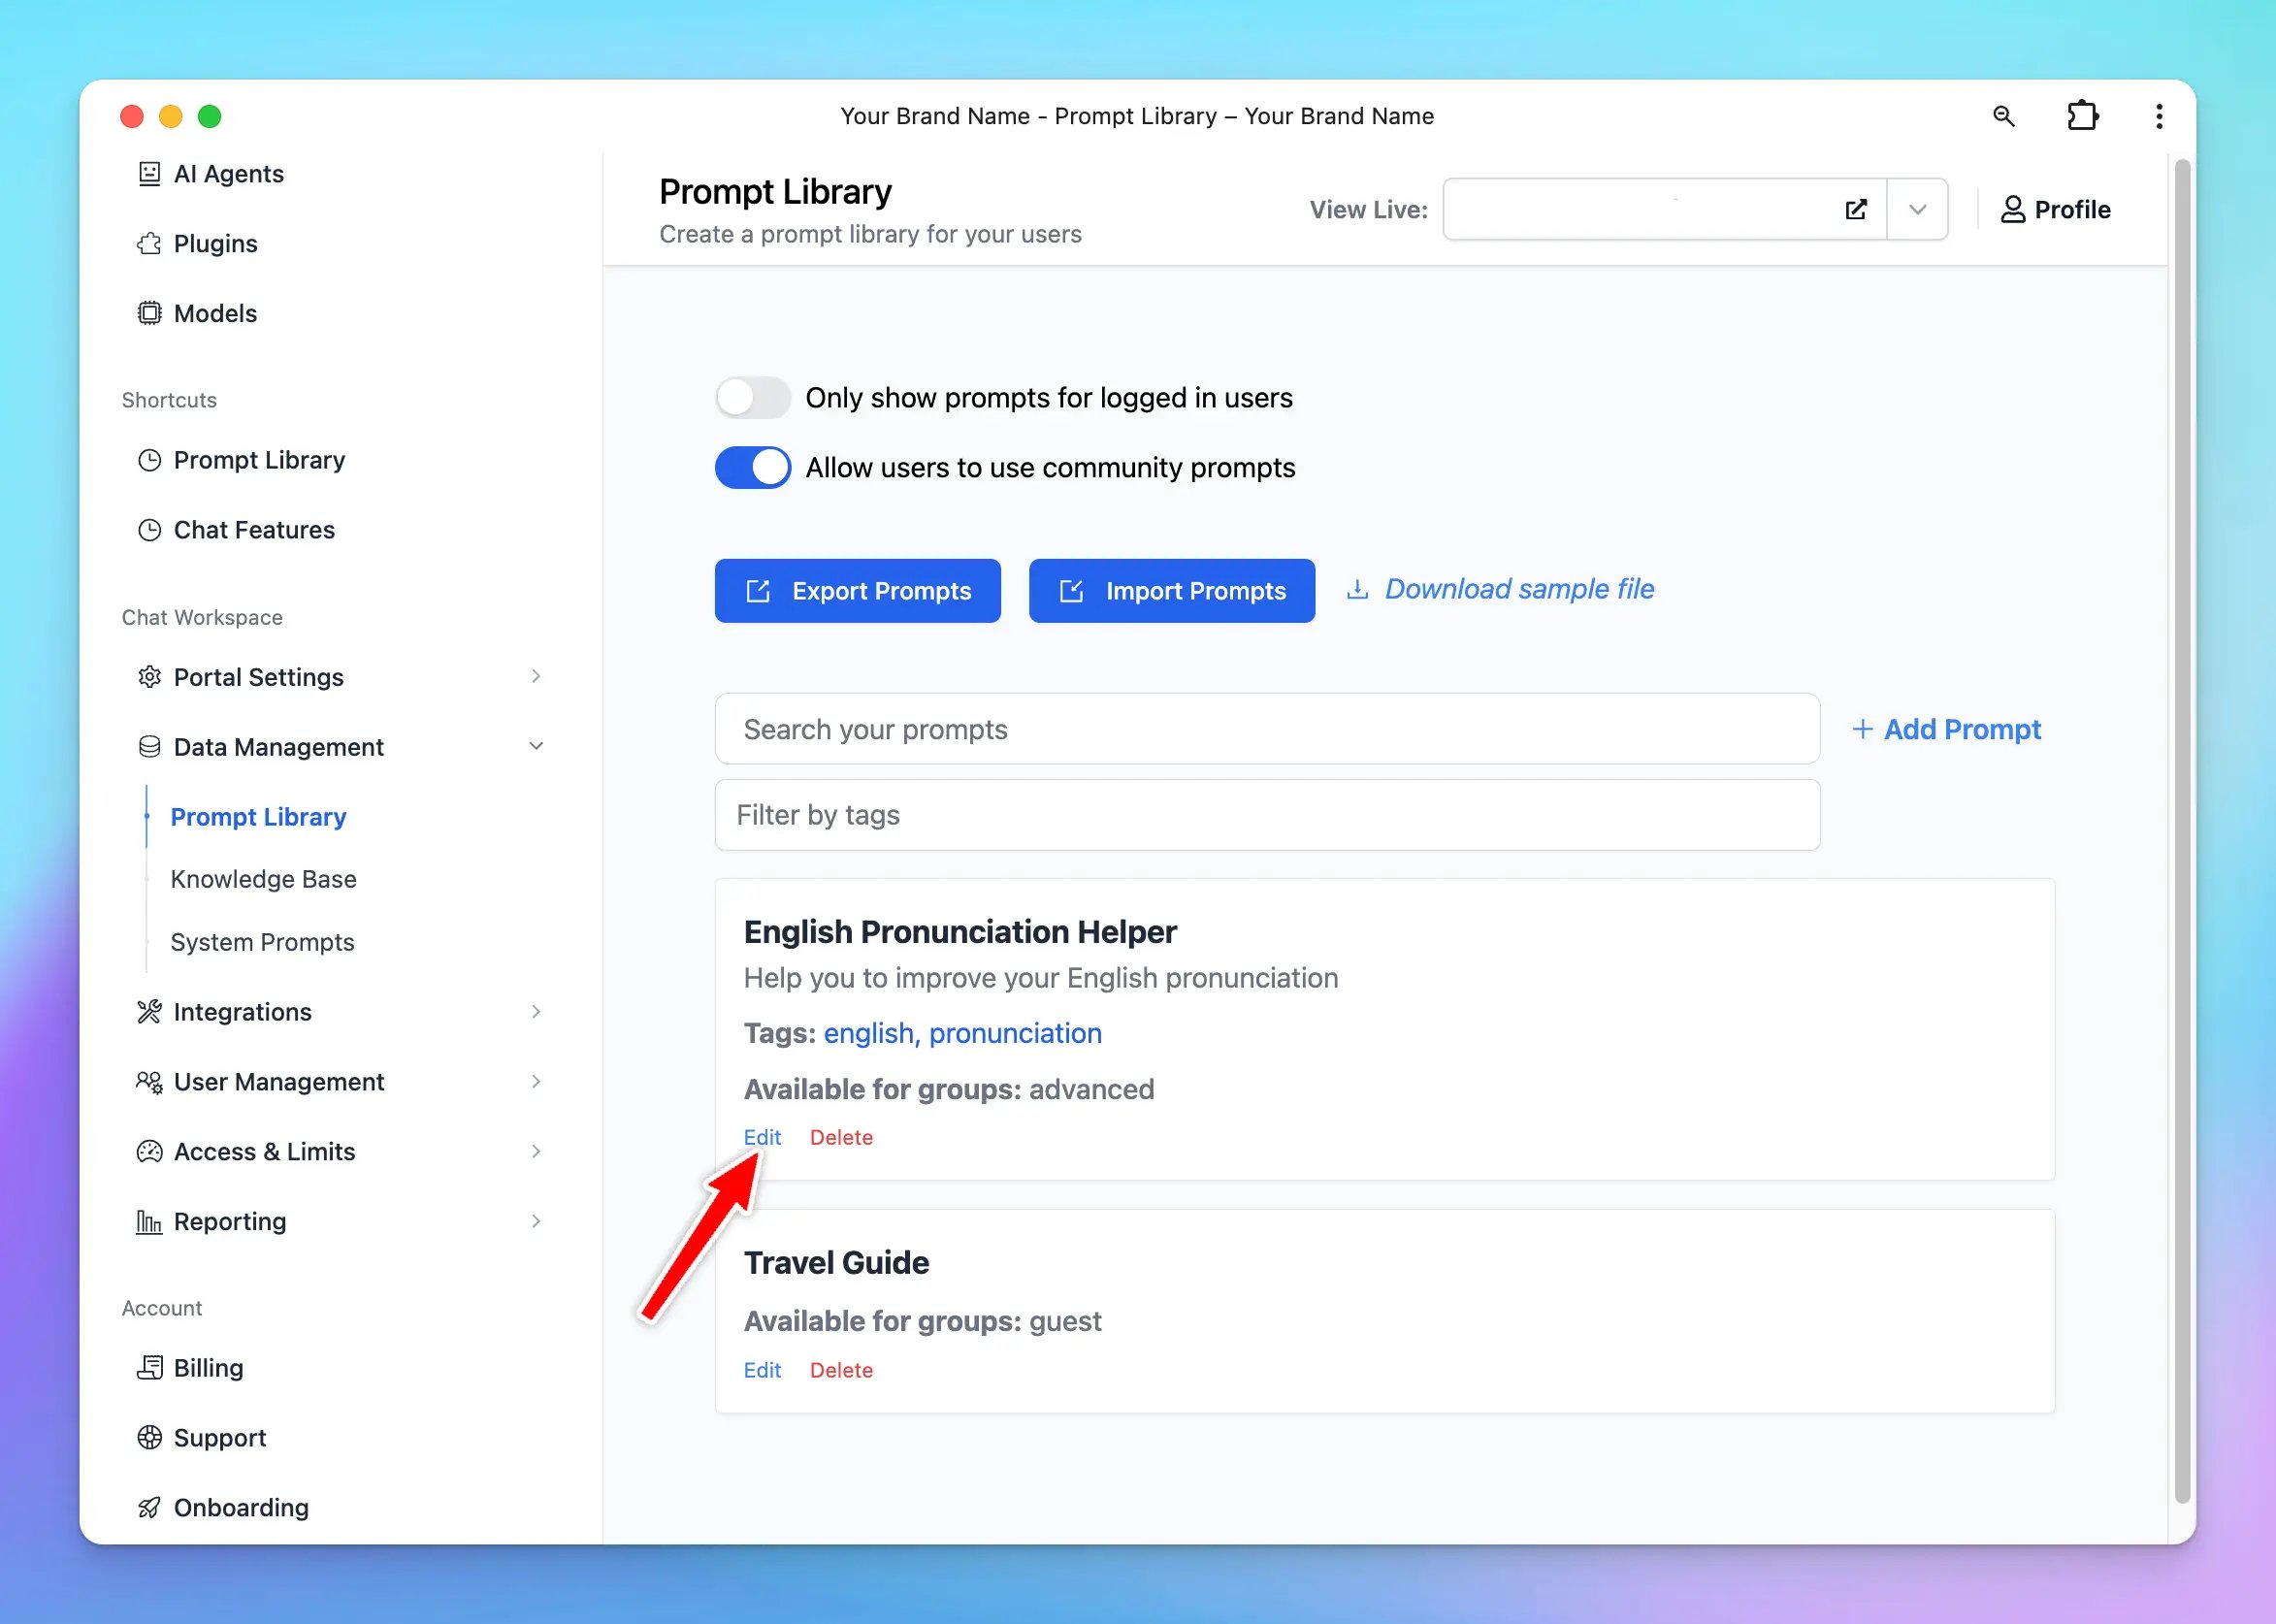Click the browser search magnifier icon
The image size is (2276, 1624).
[2003, 116]
